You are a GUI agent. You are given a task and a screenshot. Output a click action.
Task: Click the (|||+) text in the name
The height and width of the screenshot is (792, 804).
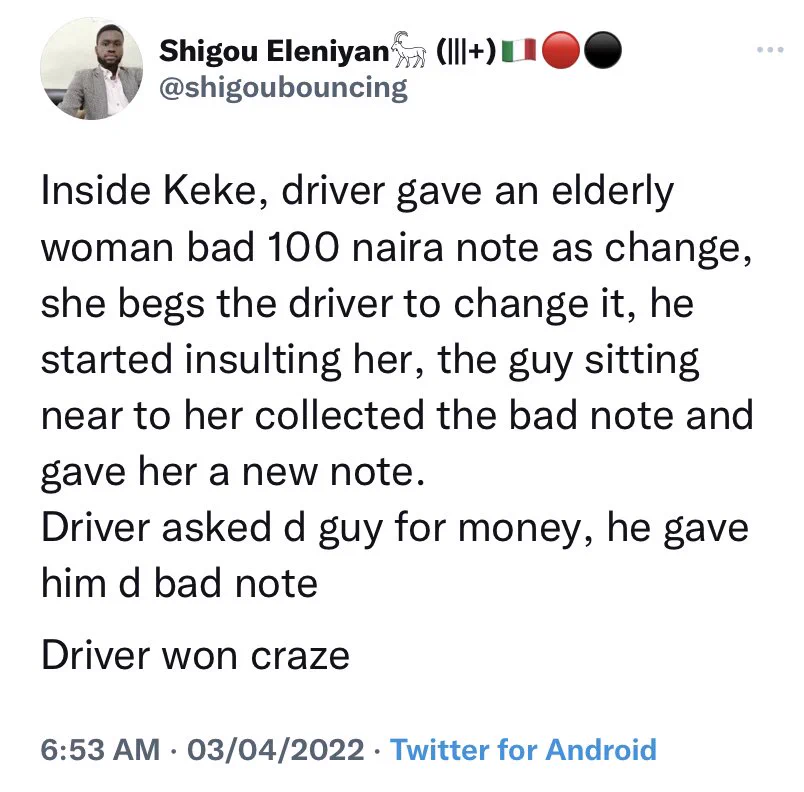coord(466,51)
